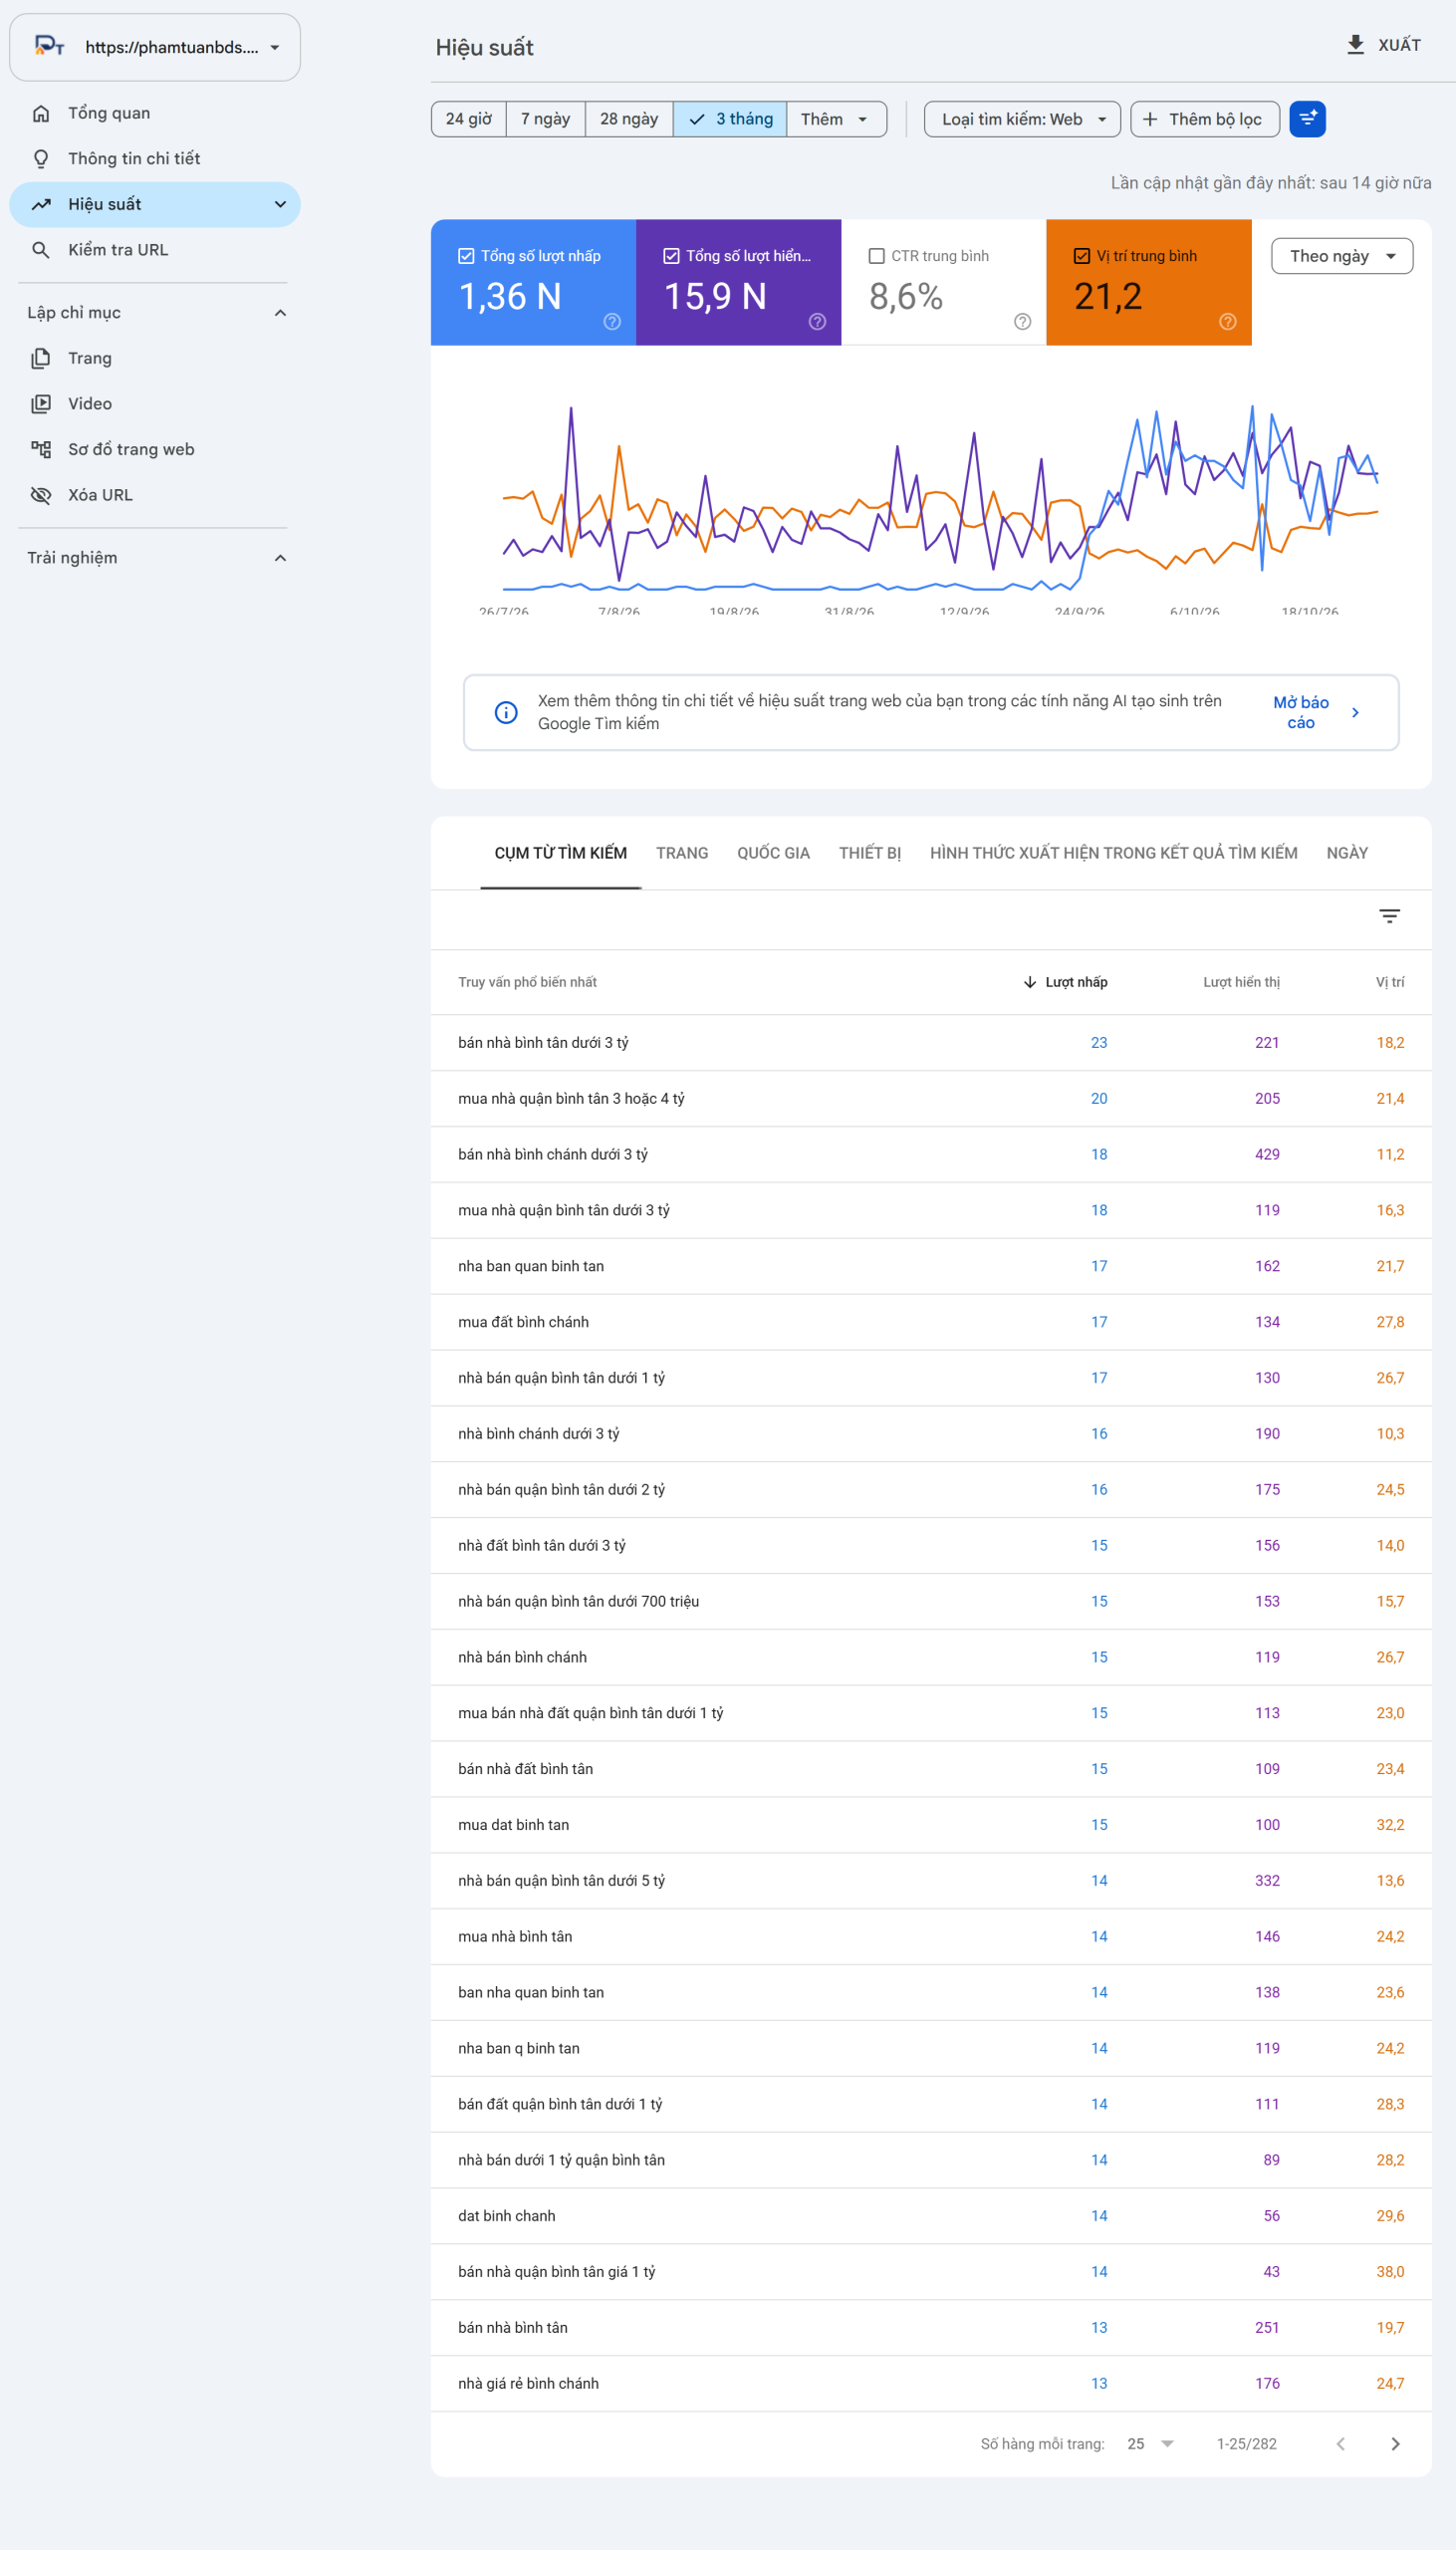Click the Kiểm tra URL magnifier icon
The image size is (1456, 2550).
click(x=41, y=250)
